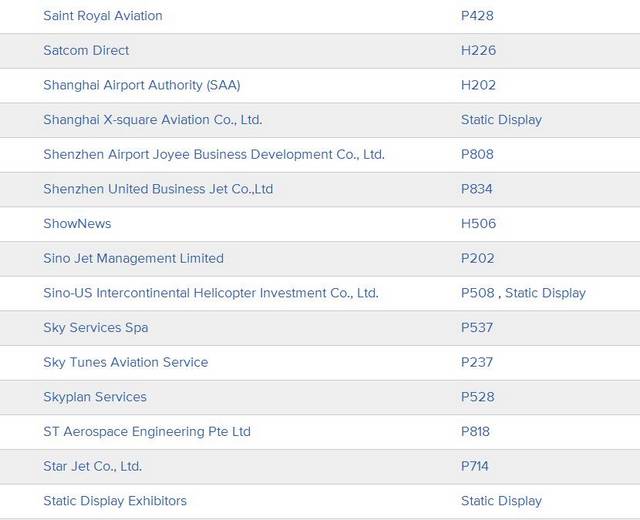The image size is (640, 520).
Task: Select booth H226 for Satcom Direct
Action: (x=478, y=50)
